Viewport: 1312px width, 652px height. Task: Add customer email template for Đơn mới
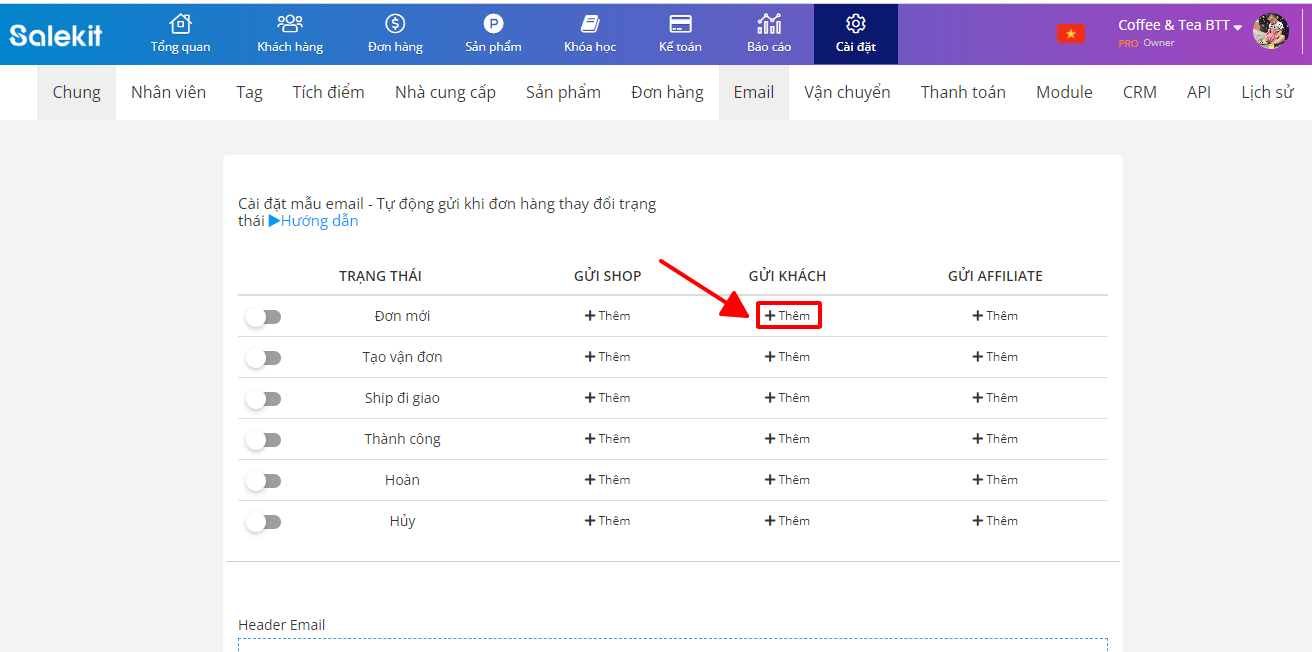click(788, 316)
